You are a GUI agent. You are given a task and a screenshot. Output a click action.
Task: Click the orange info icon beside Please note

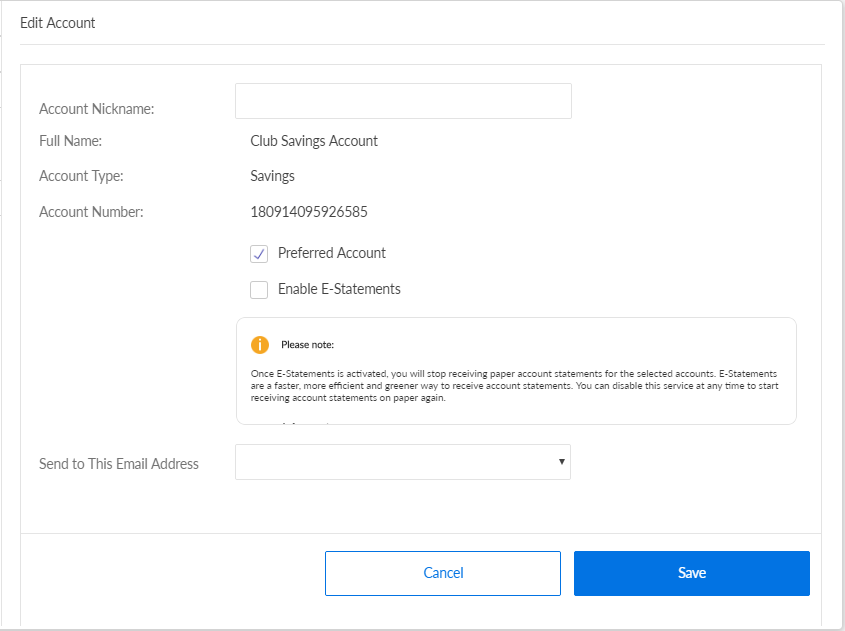point(260,345)
